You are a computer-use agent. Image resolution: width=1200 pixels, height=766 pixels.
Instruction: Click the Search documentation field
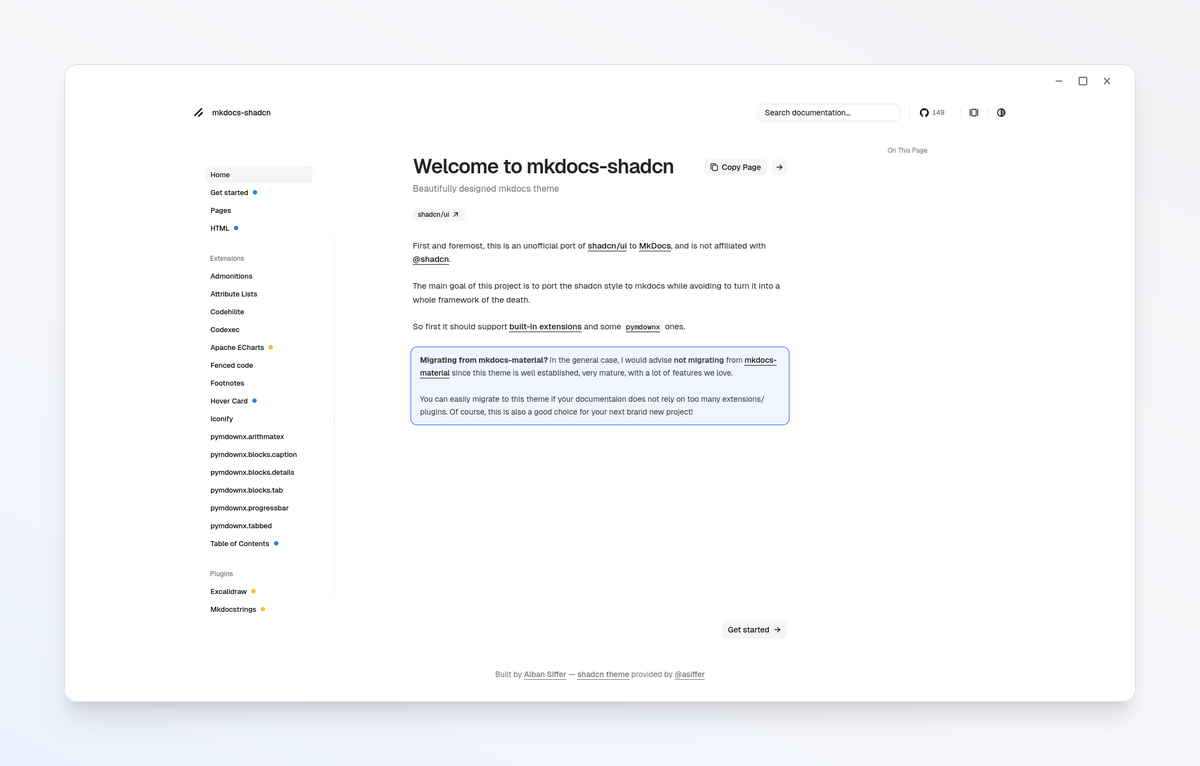click(829, 113)
